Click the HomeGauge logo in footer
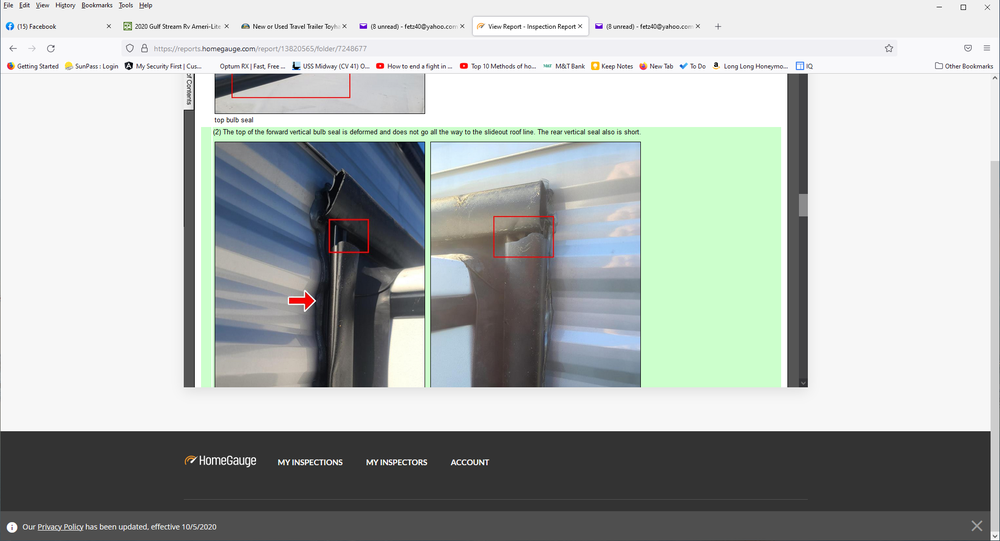 click(221, 462)
